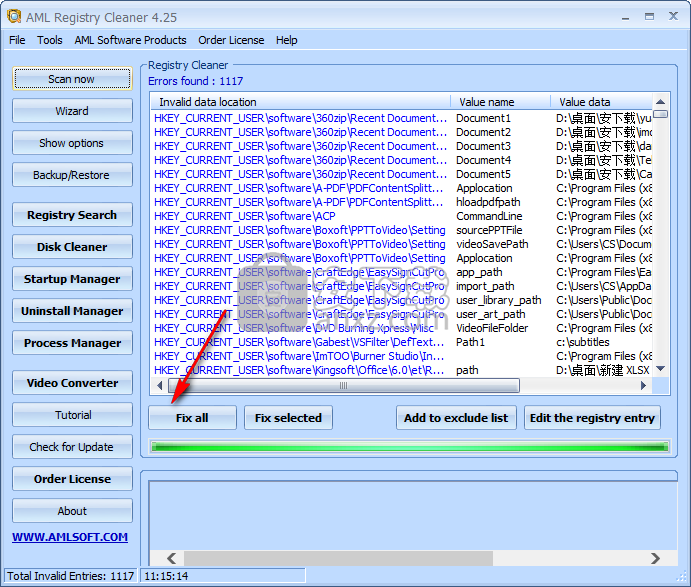Click the results list scroll-right arrow

pyautogui.click(x=643, y=386)
